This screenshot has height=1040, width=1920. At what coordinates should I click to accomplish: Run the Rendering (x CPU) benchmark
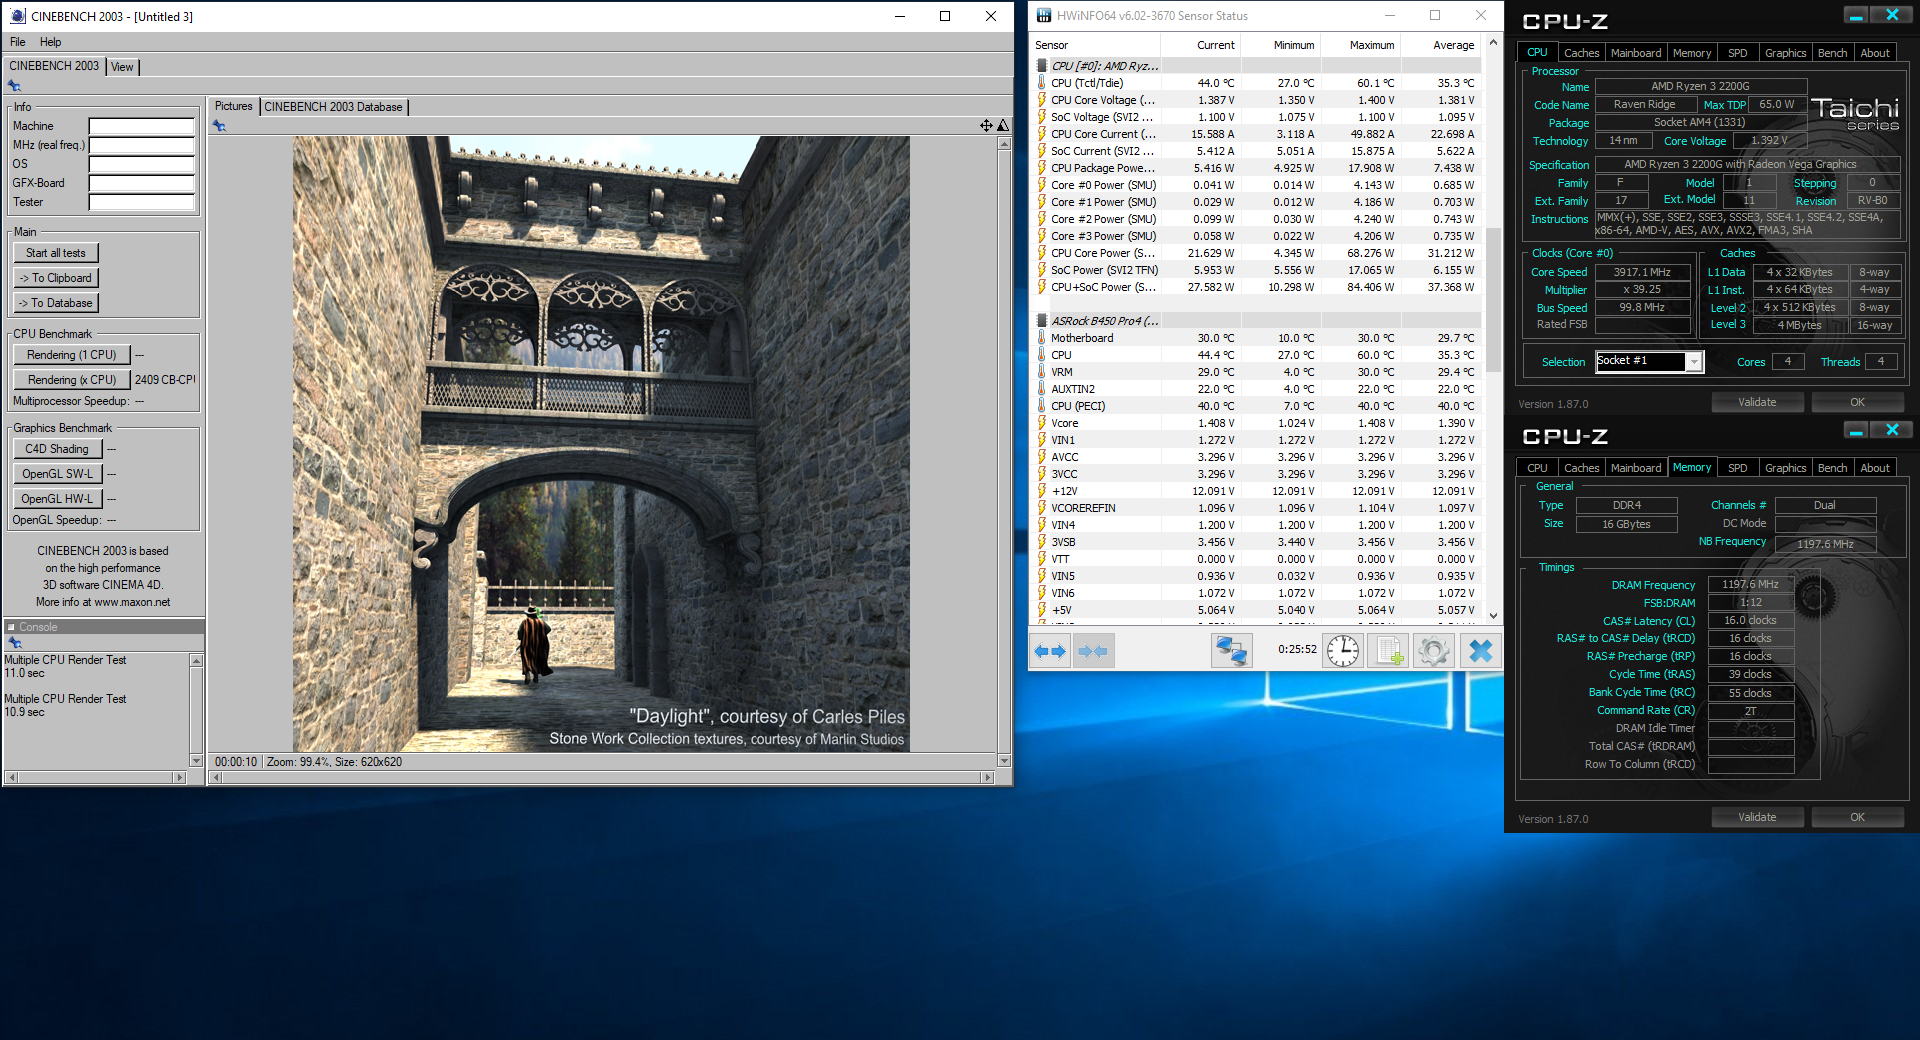(72, 380)
